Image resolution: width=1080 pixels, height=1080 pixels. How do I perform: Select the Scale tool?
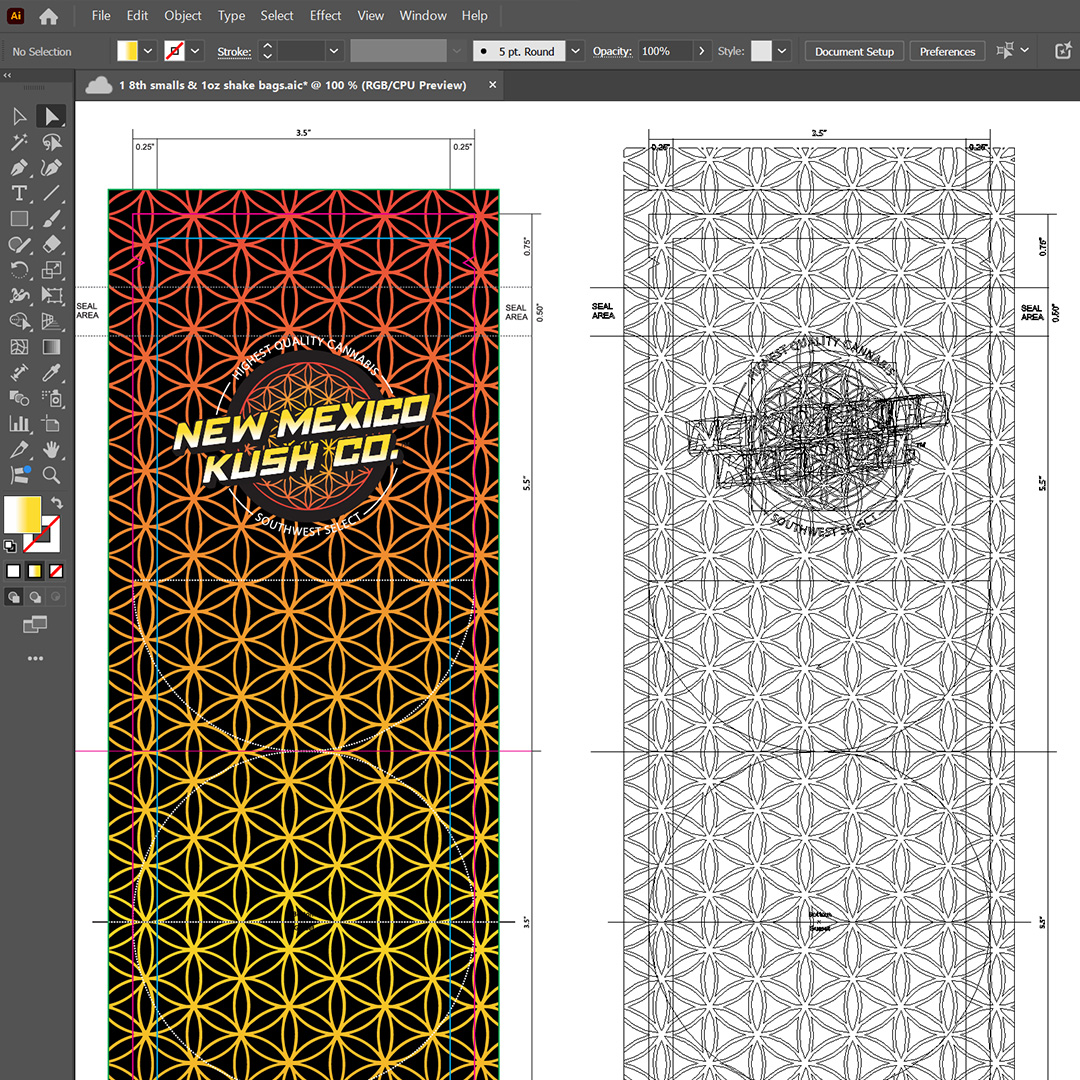click(x=51, y=270)
